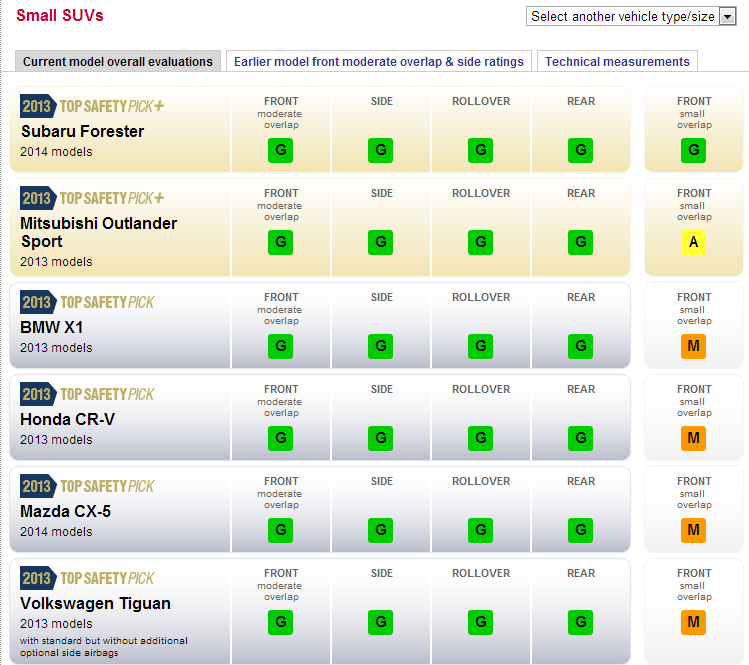749x665 pixels.
Task: Click Honda CR-V small overlap M rating
Action: pos(694,438)
